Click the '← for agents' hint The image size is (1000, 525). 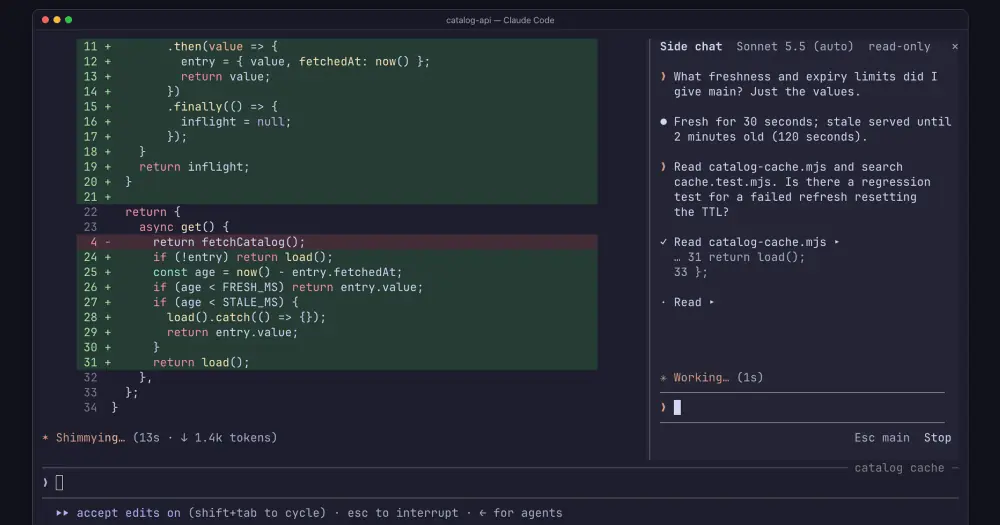pyautogui.click(x=520, y=513)
